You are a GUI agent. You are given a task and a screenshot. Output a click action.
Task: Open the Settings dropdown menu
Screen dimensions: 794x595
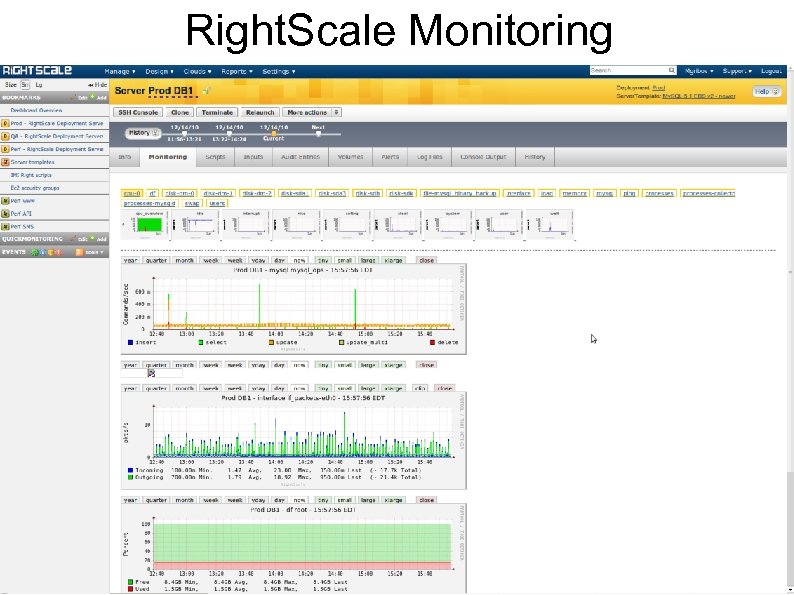[279, 71]
